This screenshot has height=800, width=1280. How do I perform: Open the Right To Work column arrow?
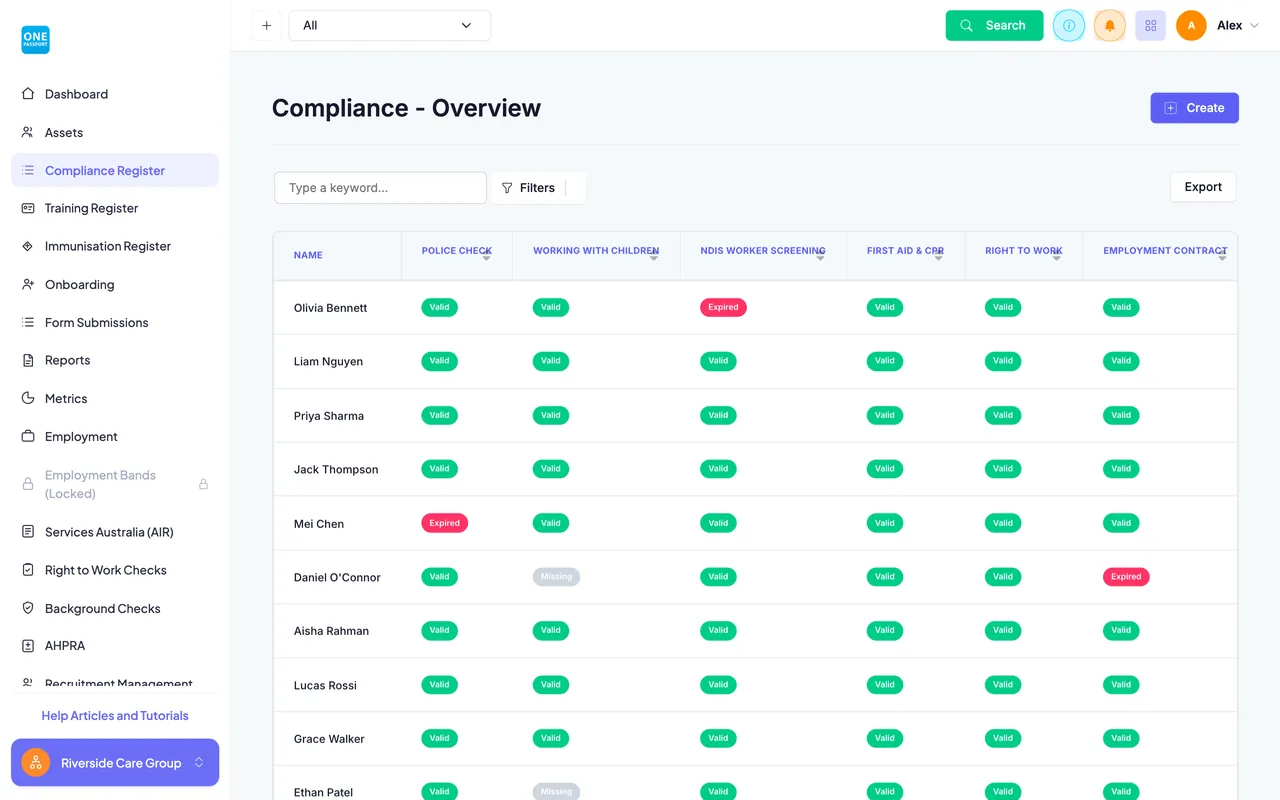click(x=1057, y=258)
